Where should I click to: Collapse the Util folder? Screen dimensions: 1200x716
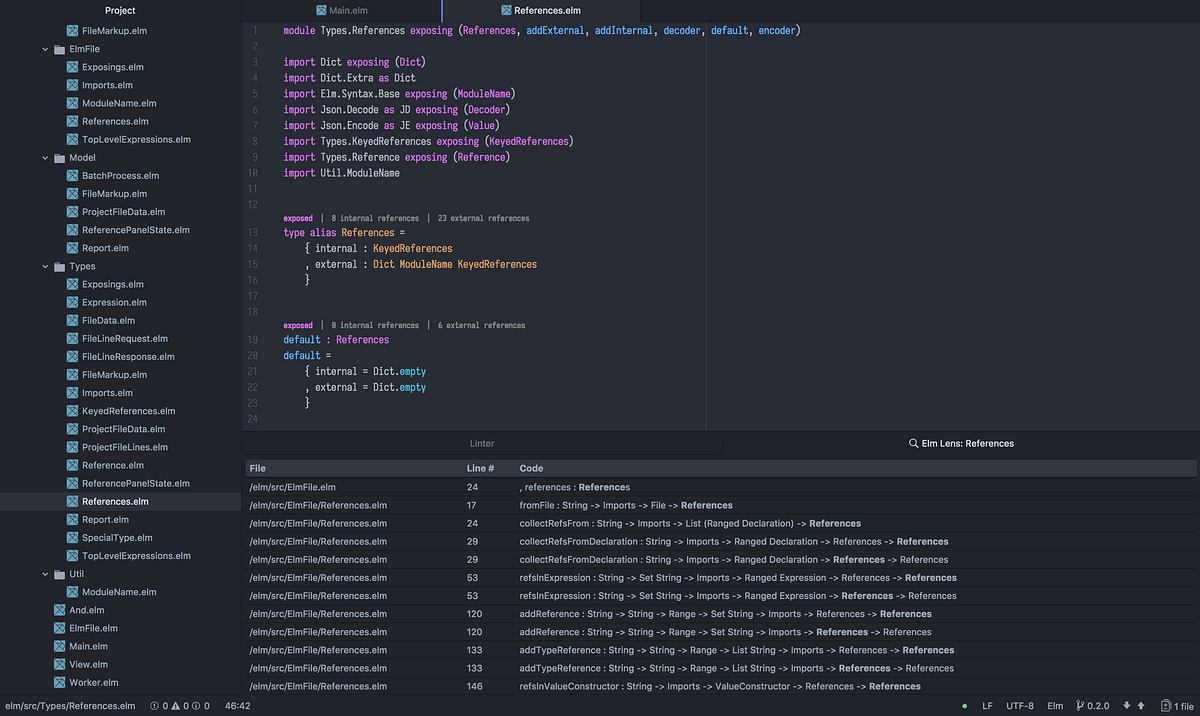tap(44, 573)
